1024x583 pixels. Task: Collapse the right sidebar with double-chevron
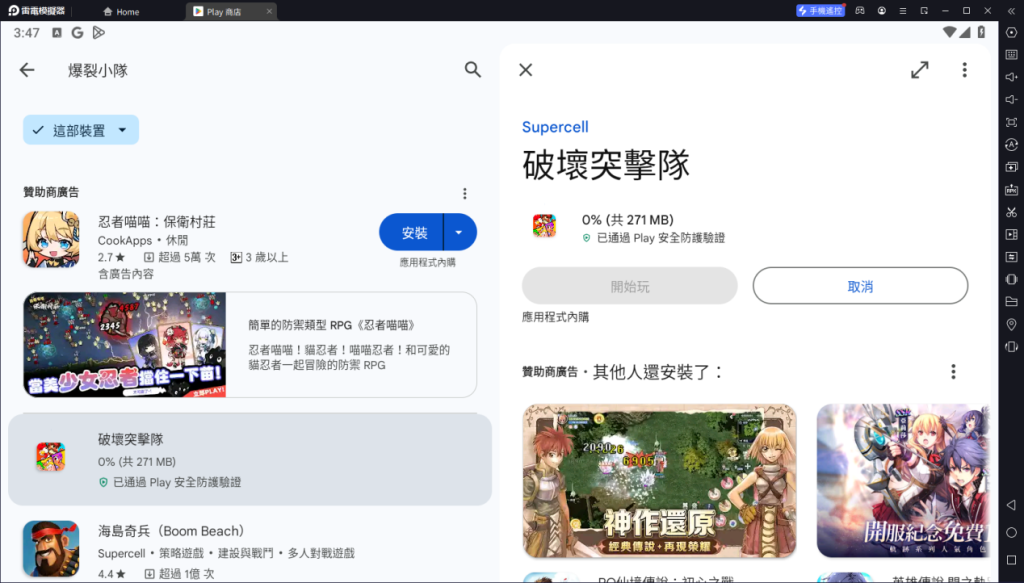coord(1012,10)
